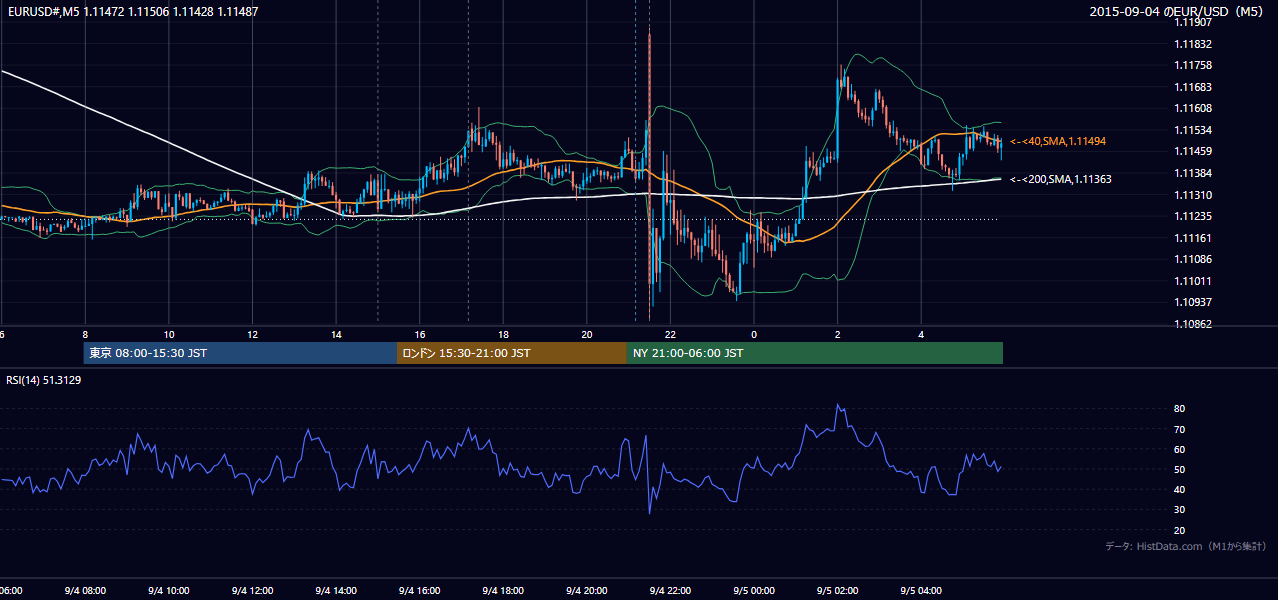1278x600 pixels.
Task: Click price level 1.11235 on axis
Action: pyautogui.click(x=1194, y=216)
